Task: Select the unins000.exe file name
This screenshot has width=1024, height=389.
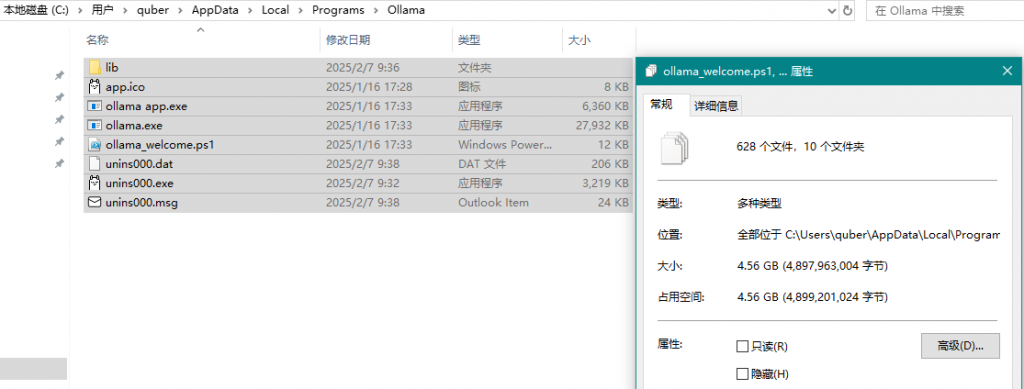Action: pyautogui.click(x=139, y=183)
